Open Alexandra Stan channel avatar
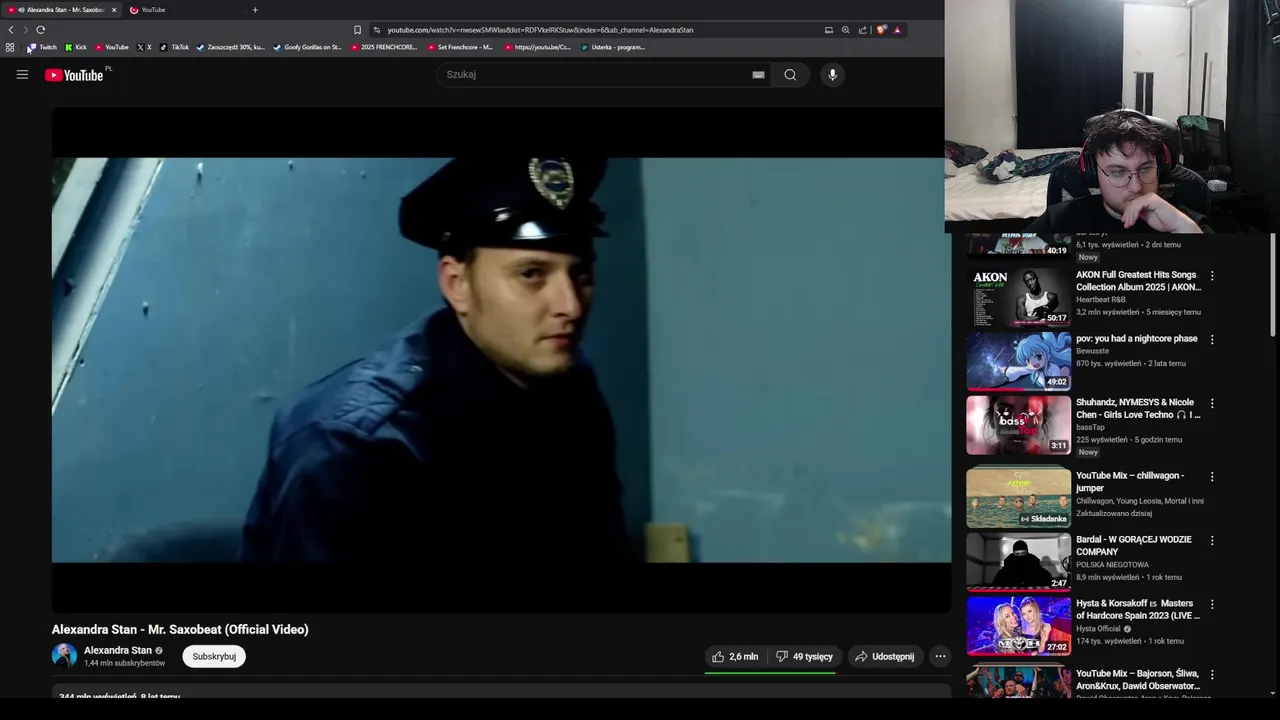The image size is (1280, 720). pos(64,655)
